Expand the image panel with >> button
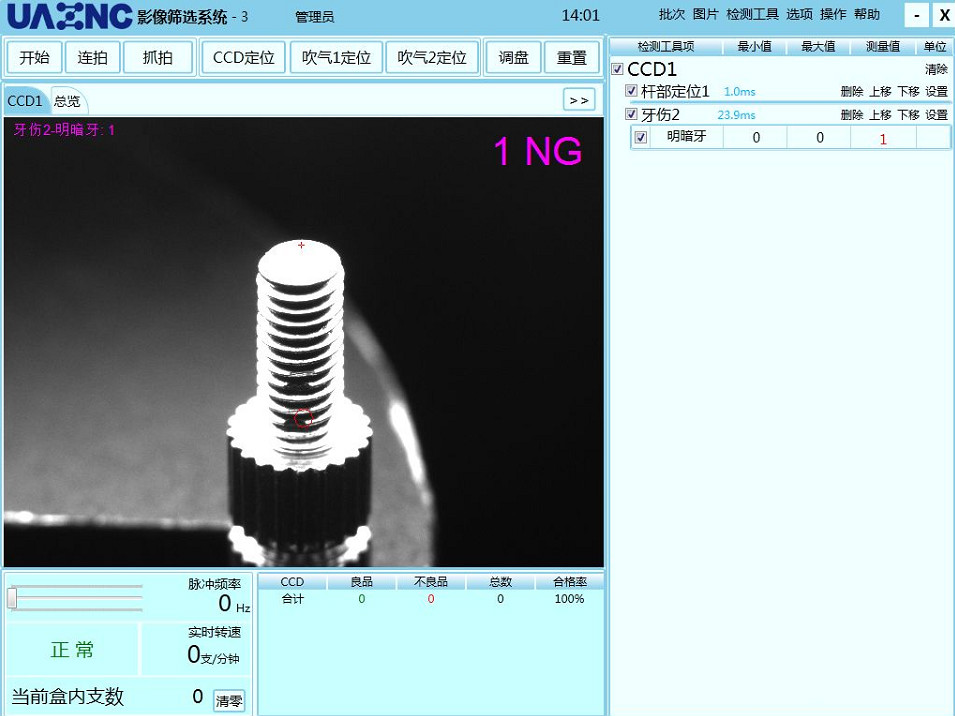This screenshot has height=716, width=955. point(578,100)
